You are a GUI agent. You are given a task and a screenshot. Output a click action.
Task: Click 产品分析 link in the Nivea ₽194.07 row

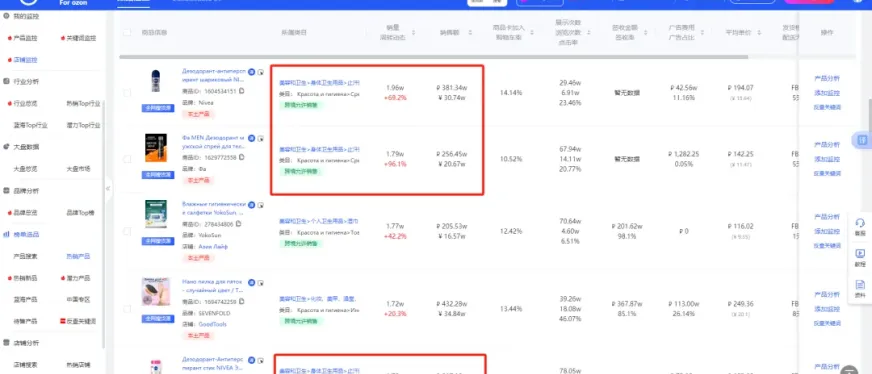point(827,78)
